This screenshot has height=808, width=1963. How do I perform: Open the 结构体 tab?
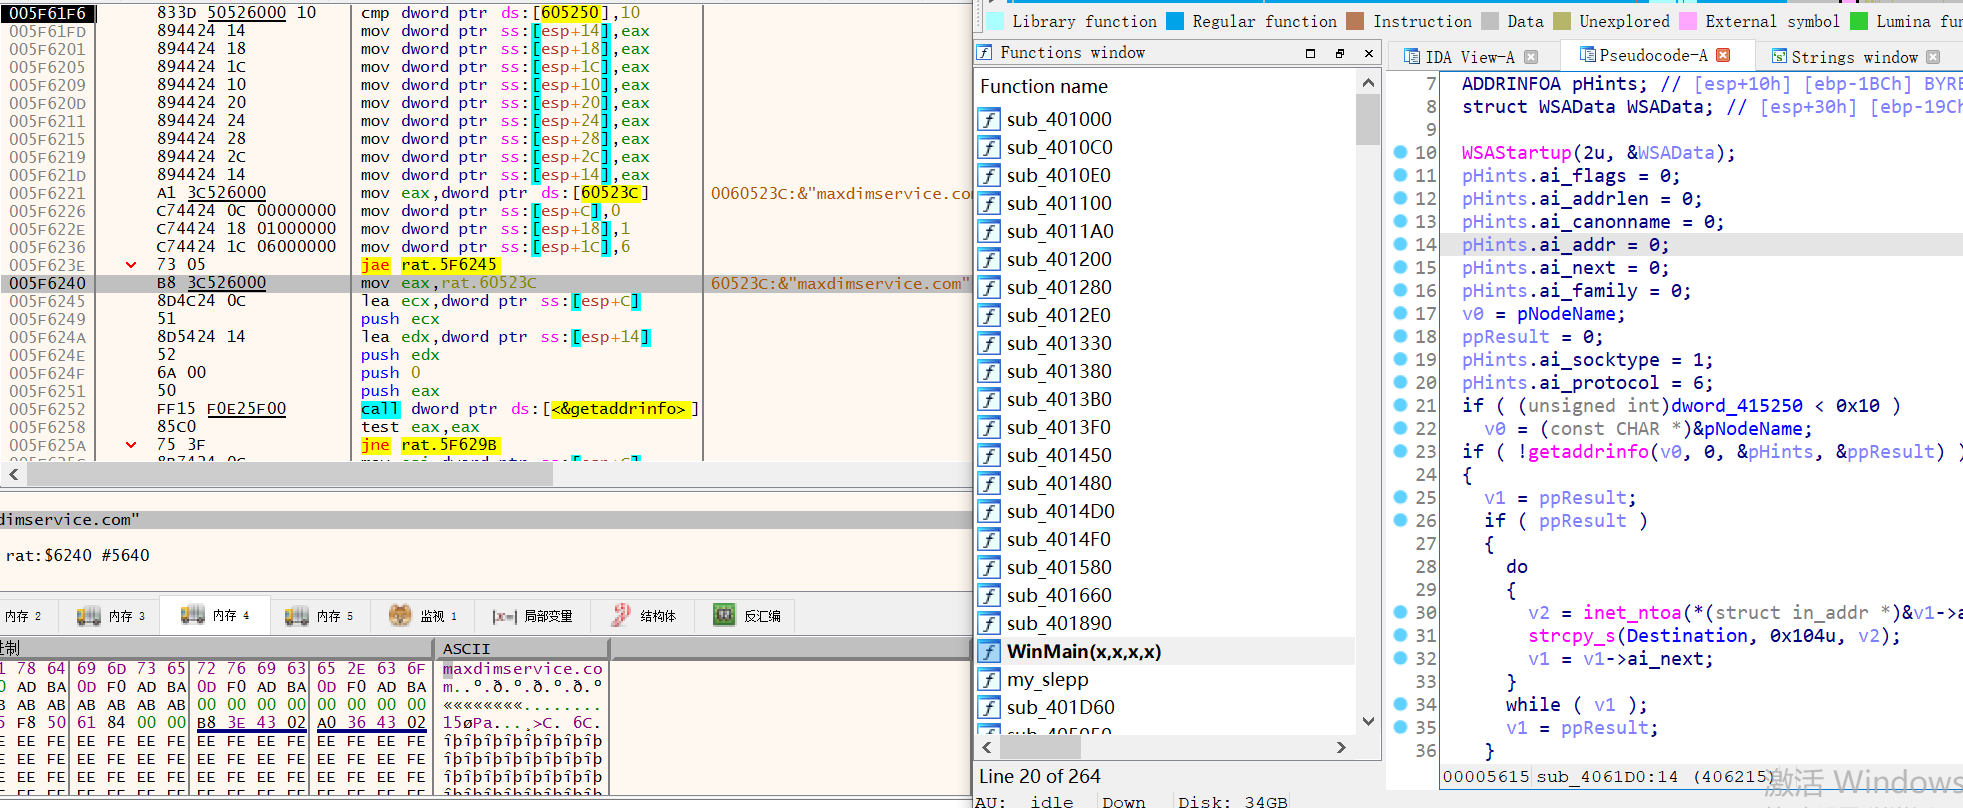pyautogui.click(x=643, y=616)
